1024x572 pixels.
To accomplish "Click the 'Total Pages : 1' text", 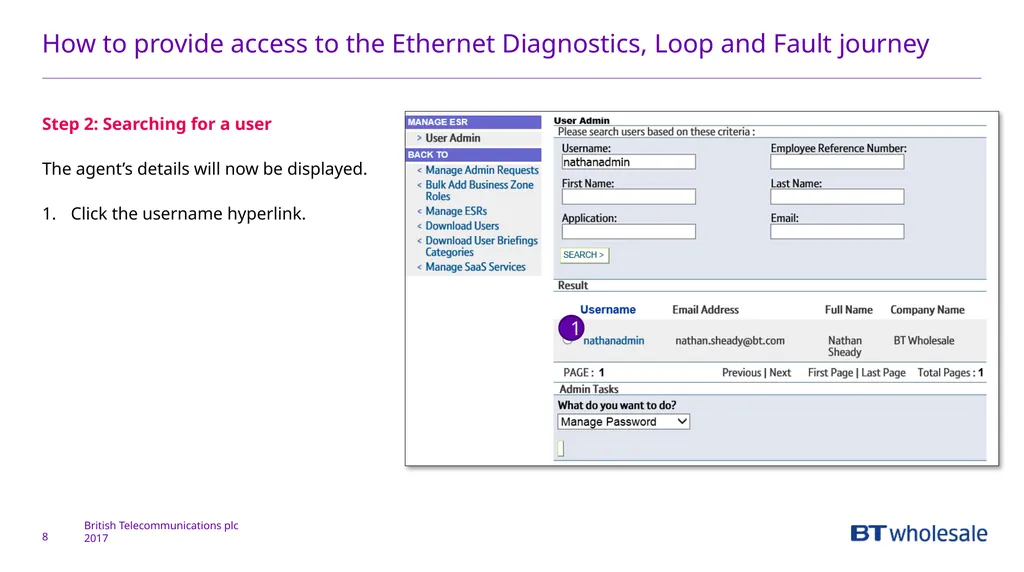I will point(950,373).
